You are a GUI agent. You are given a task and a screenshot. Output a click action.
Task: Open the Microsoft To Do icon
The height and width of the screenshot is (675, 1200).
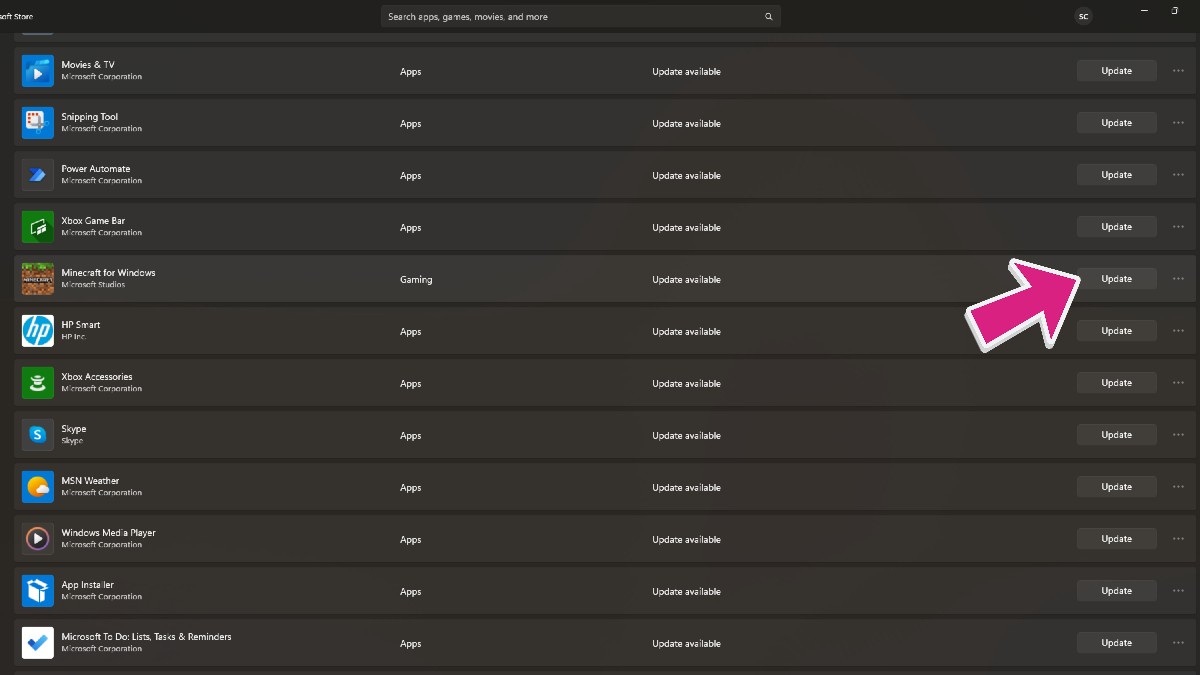[38, 643]
